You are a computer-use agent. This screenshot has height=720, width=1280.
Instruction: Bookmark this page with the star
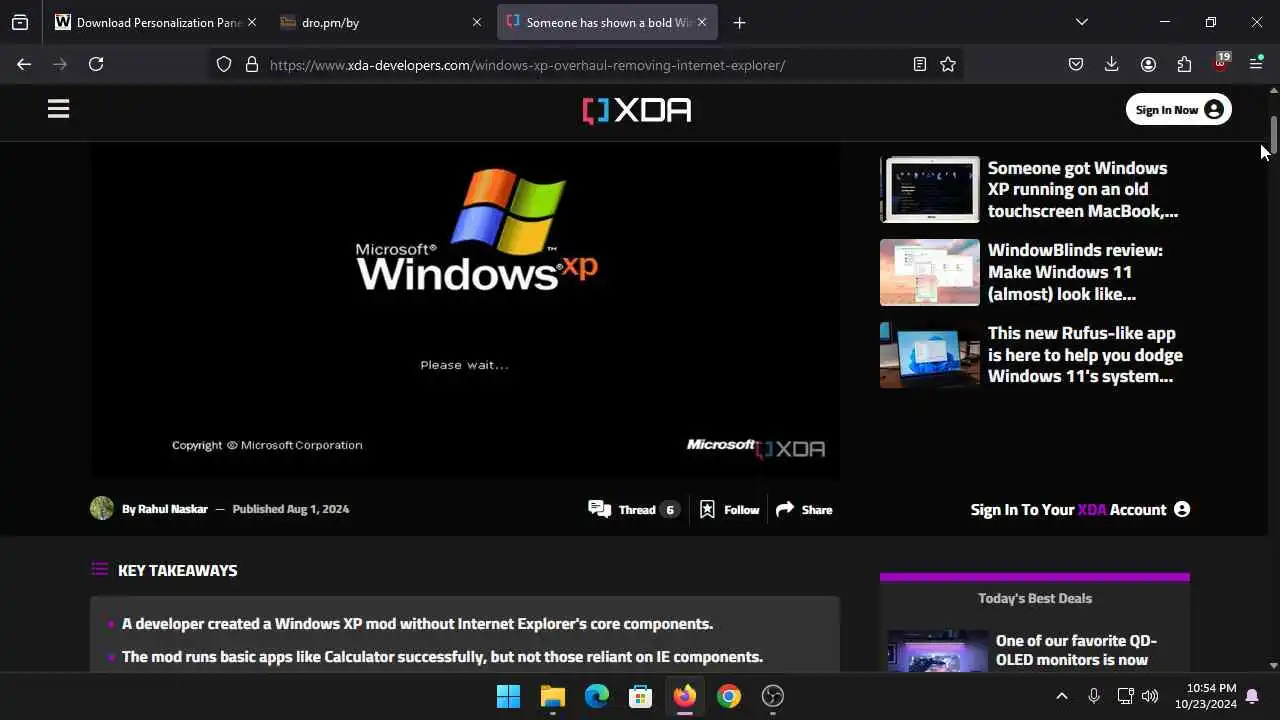(x=948, y=64)
